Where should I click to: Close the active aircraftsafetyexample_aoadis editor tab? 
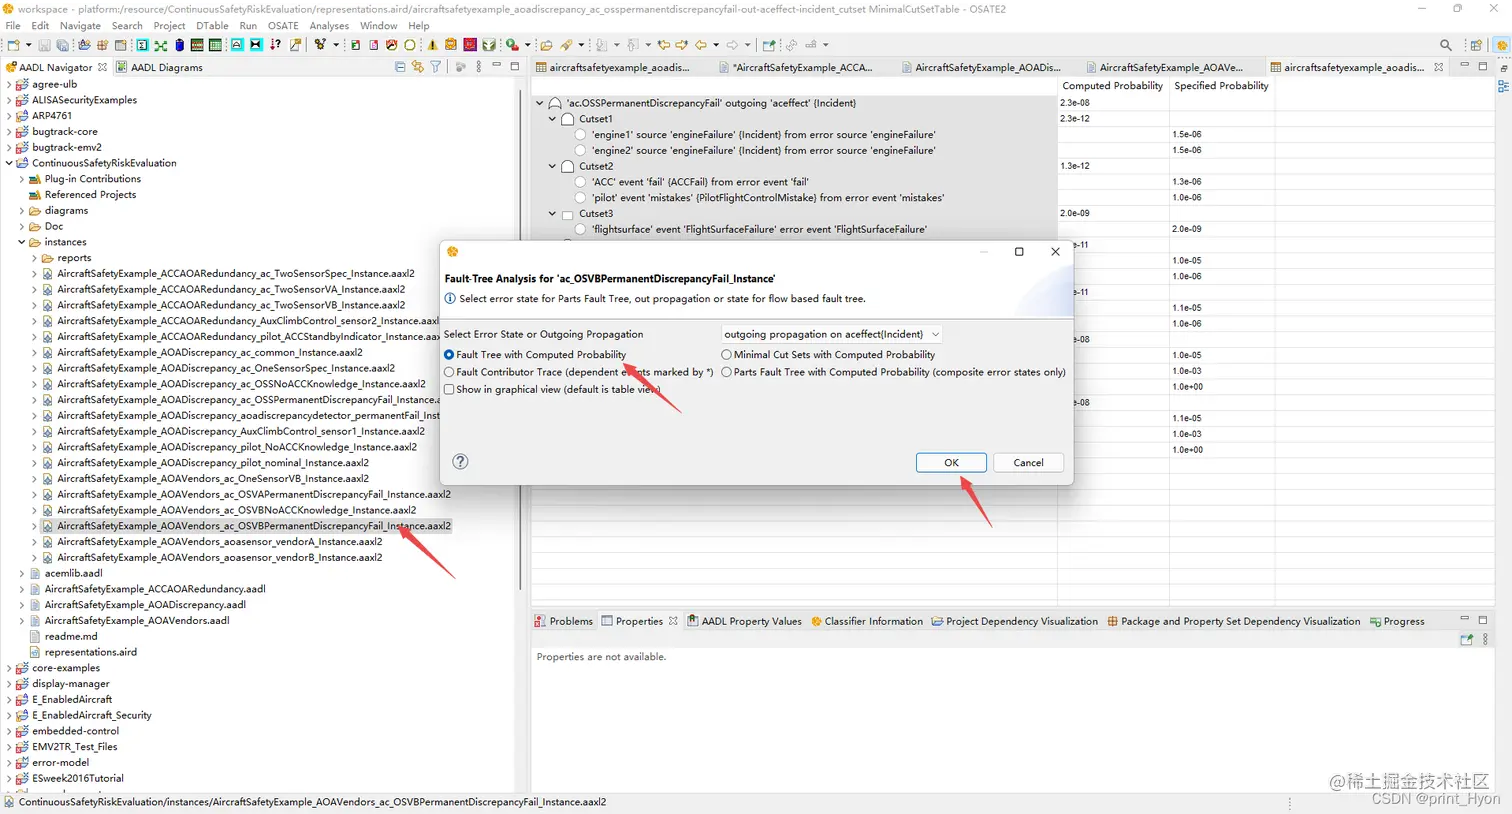pyautogui.click(x=1438, y=67)
